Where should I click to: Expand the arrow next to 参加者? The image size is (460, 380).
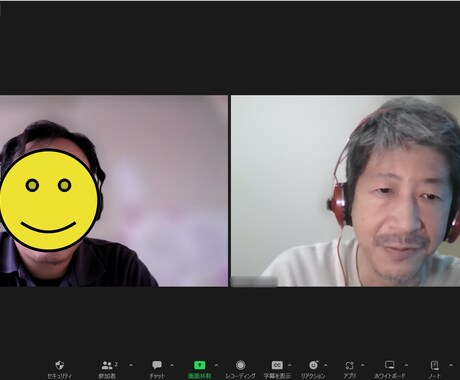tap(131, 365)
